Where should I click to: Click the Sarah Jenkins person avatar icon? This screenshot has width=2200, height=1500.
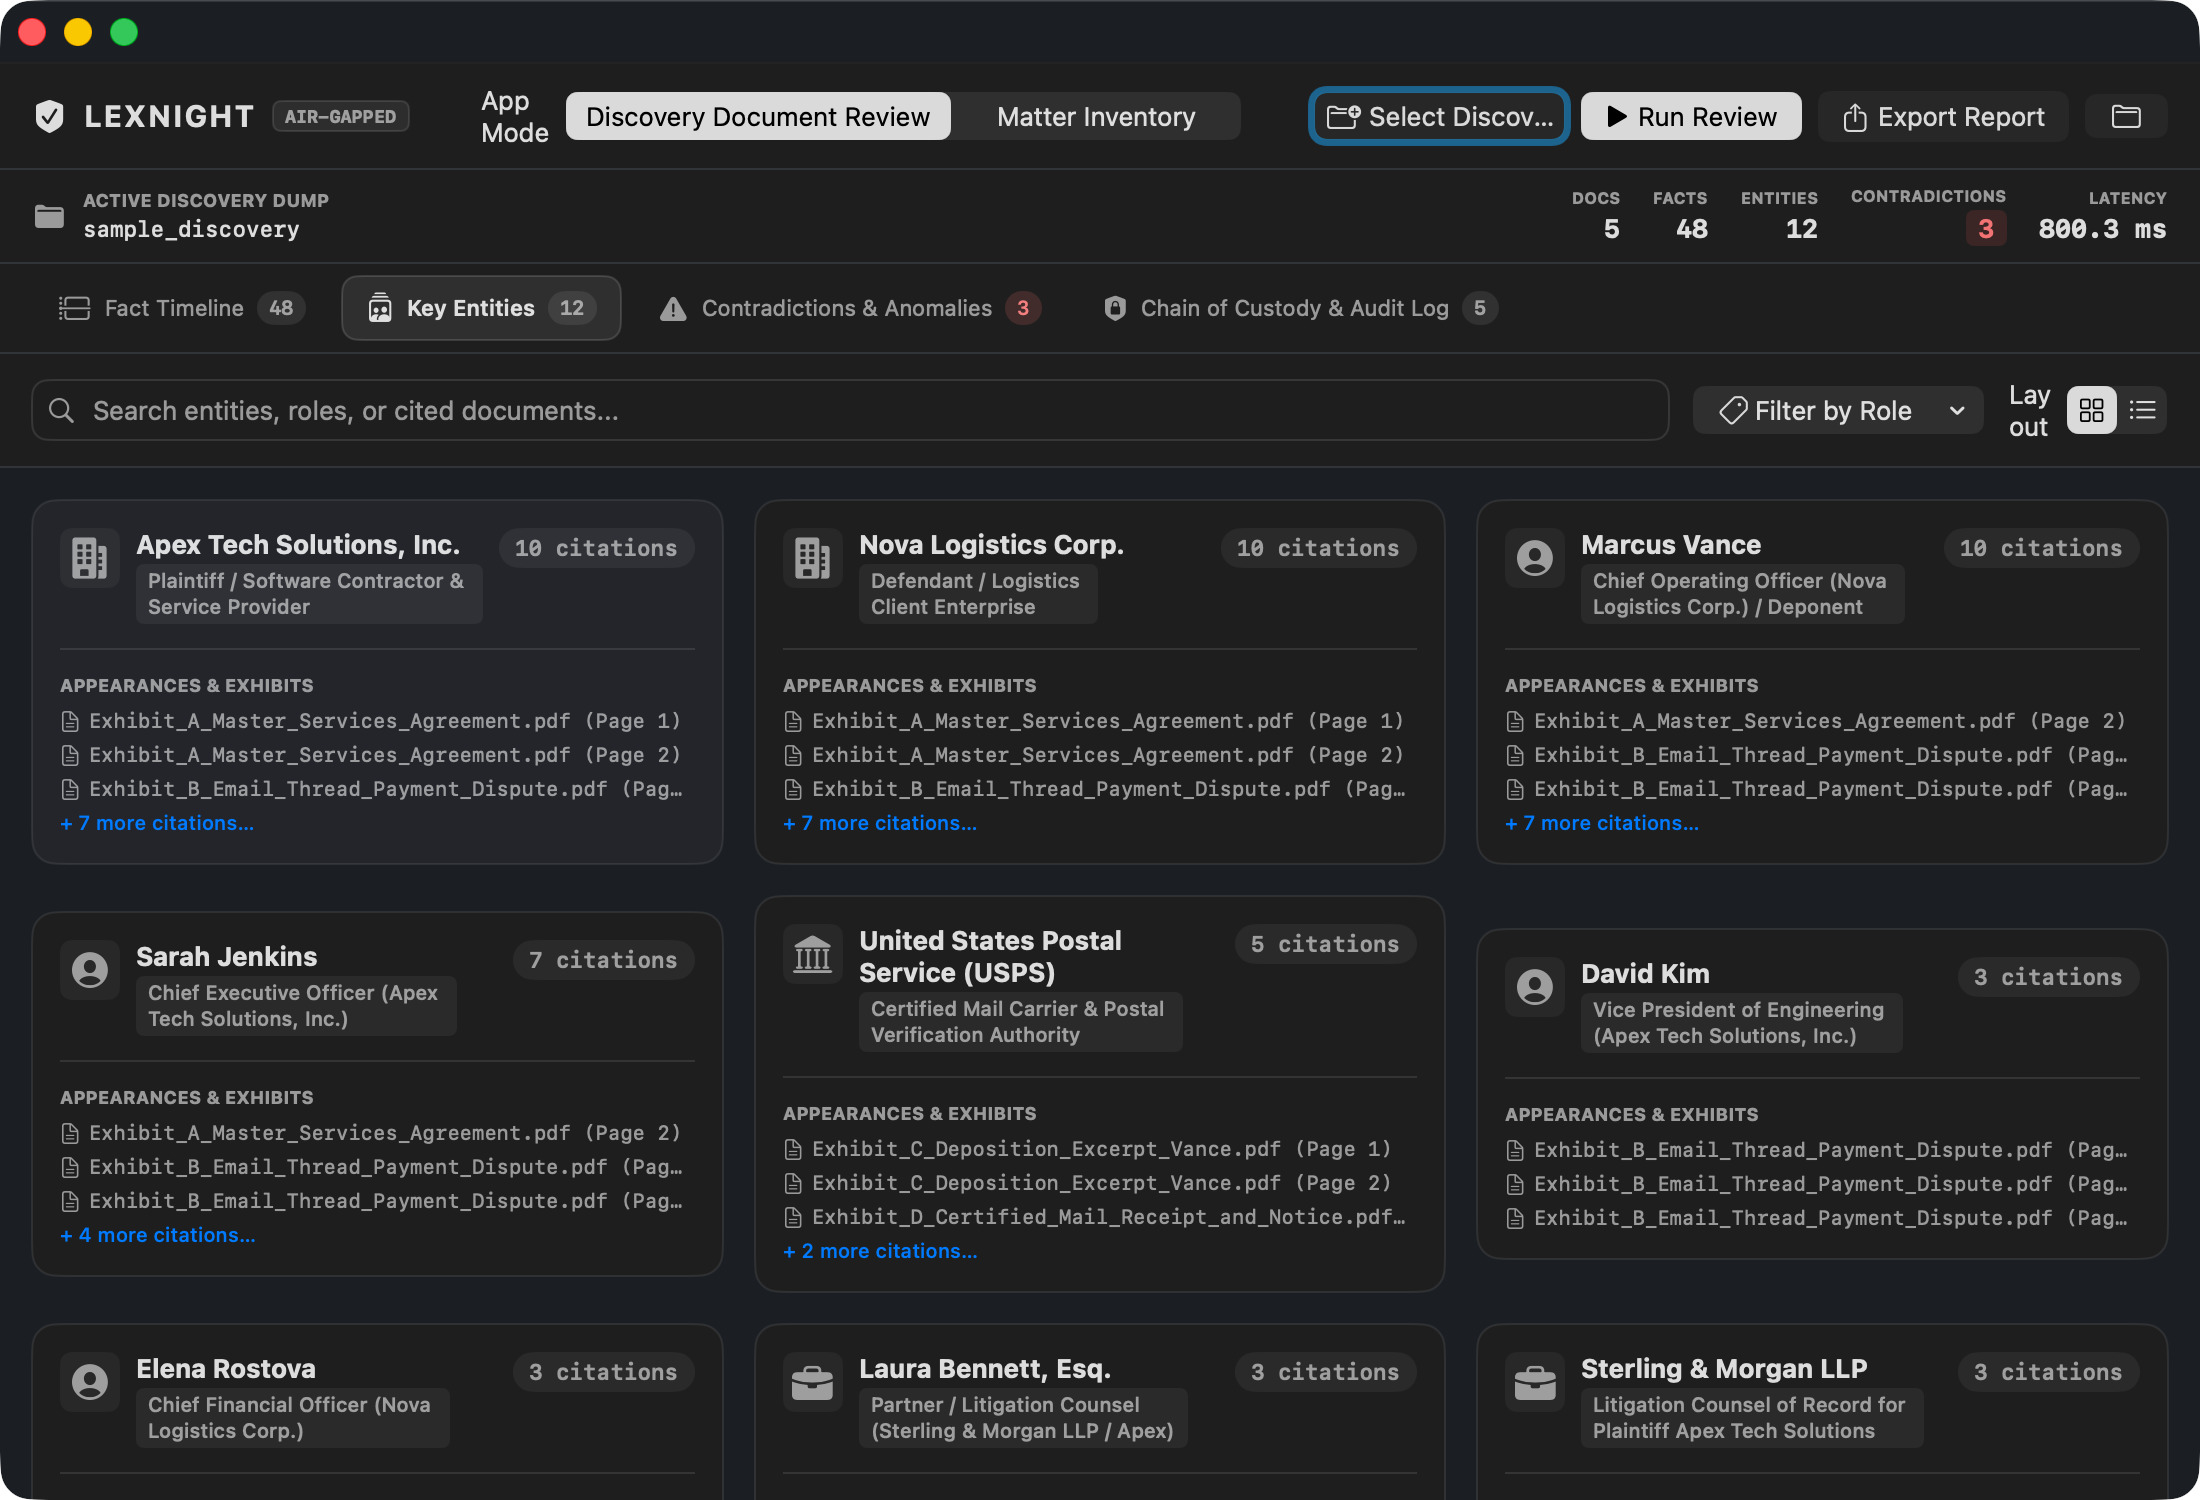click(x=89, y=970)
